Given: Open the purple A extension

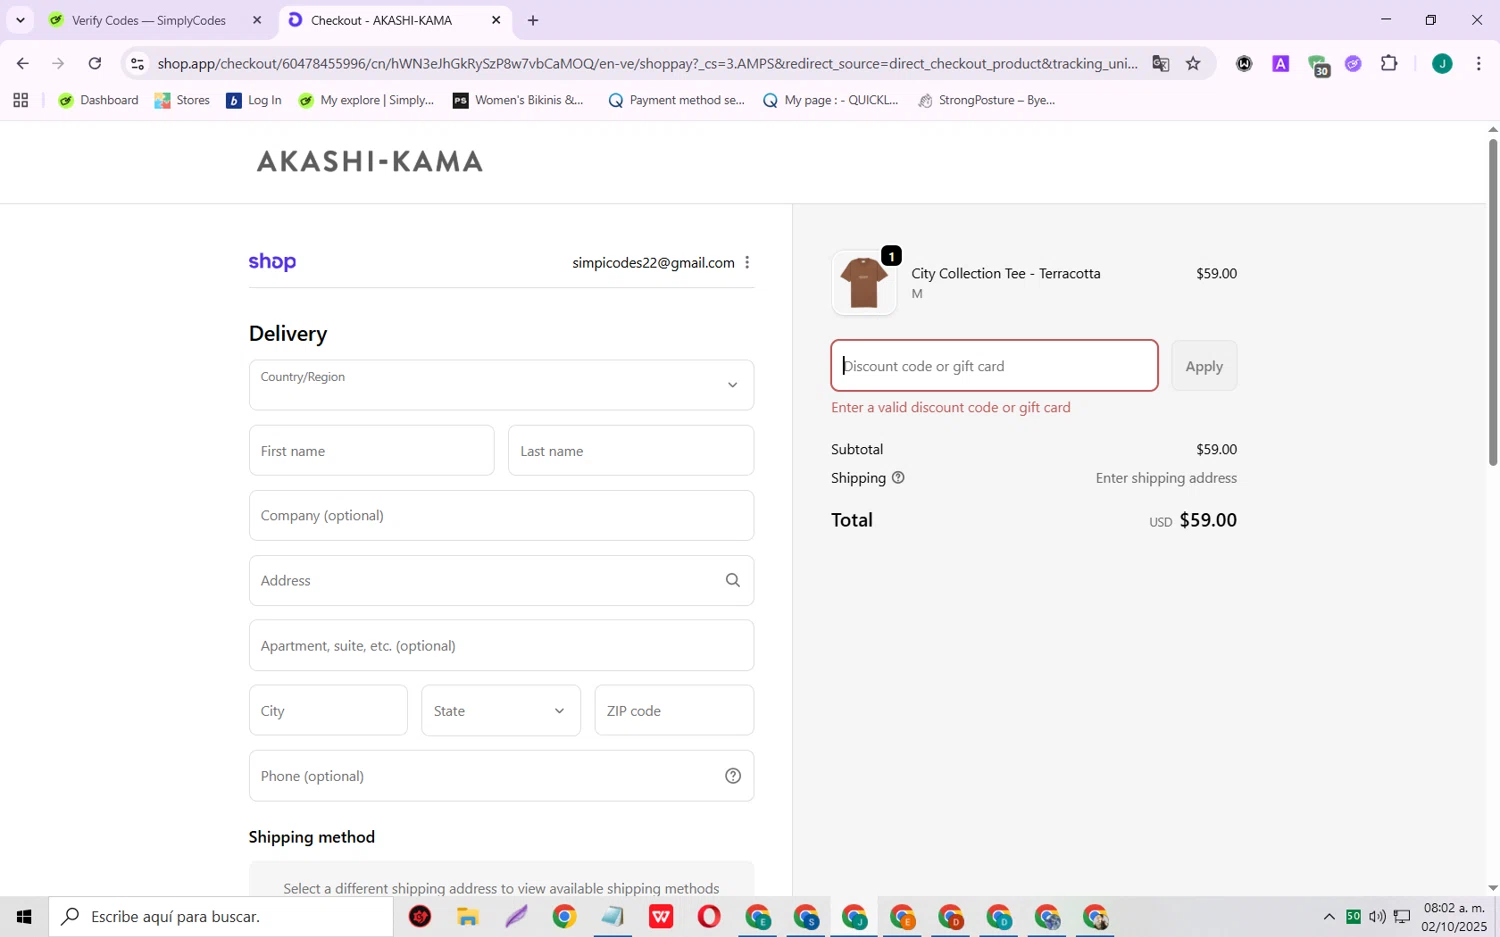Looking at the screenshot, I should pyautogui.click(x=1280, y=64).
